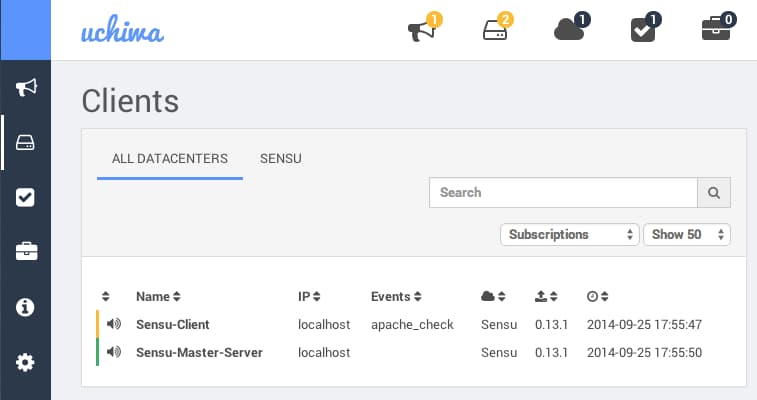Image resolution: width=757 pixels, height=400 pixels.
Task: Sort table by IP column
Action: (309, 296)
